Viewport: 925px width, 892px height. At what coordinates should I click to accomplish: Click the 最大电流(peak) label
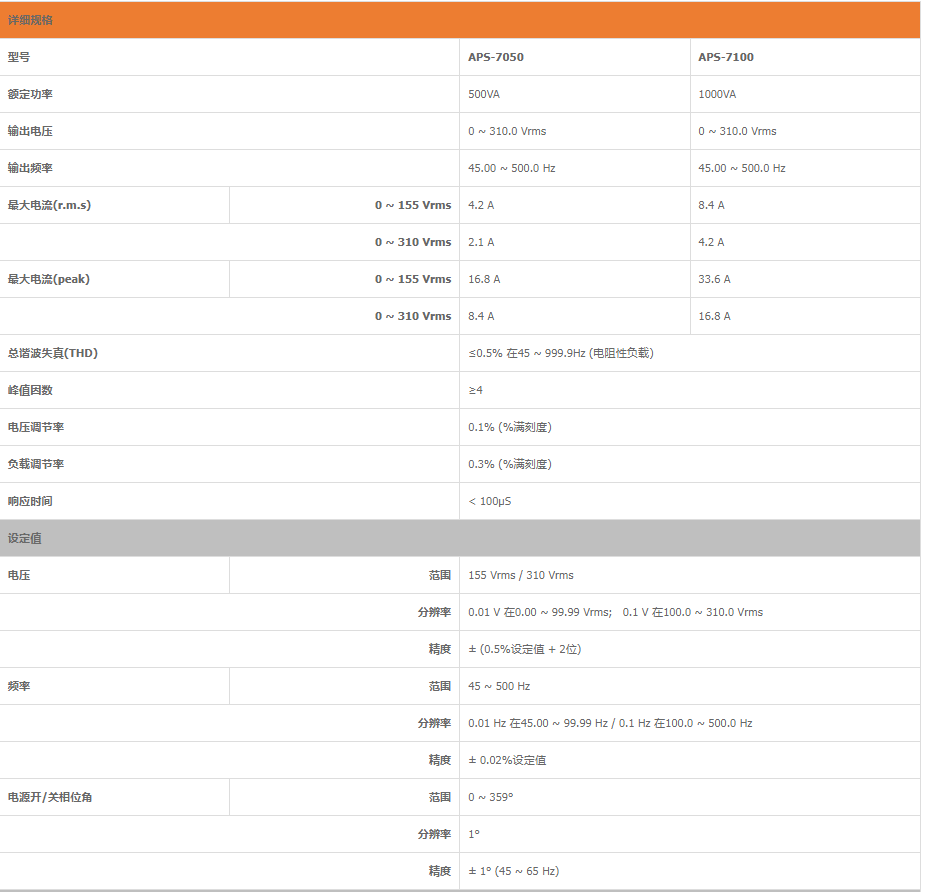point(48,279)
